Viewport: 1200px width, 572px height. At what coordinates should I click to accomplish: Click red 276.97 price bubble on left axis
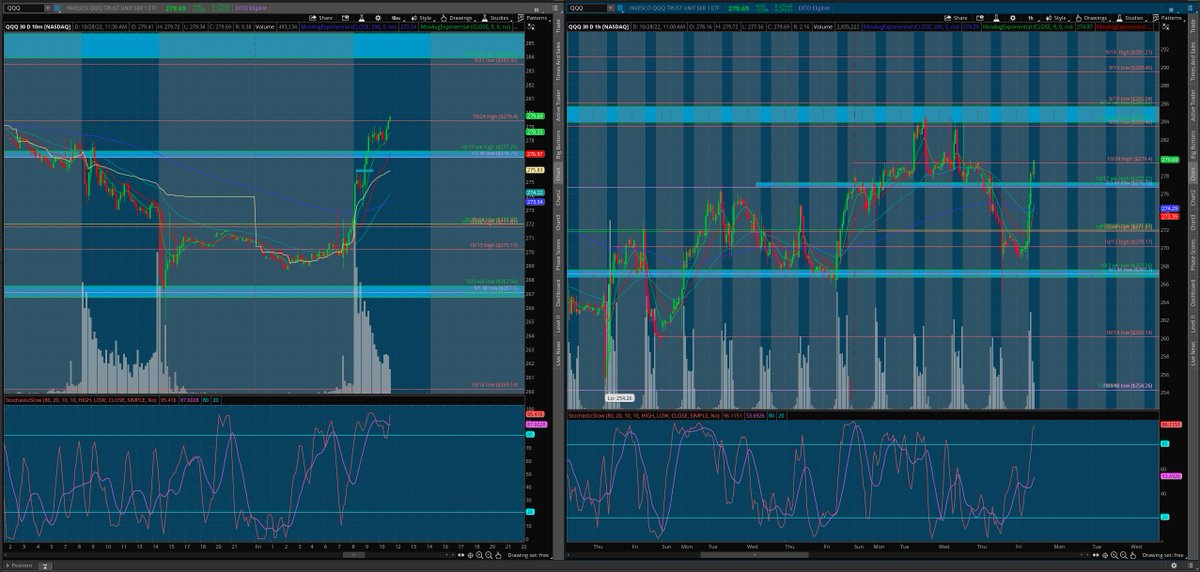[536, 154]
